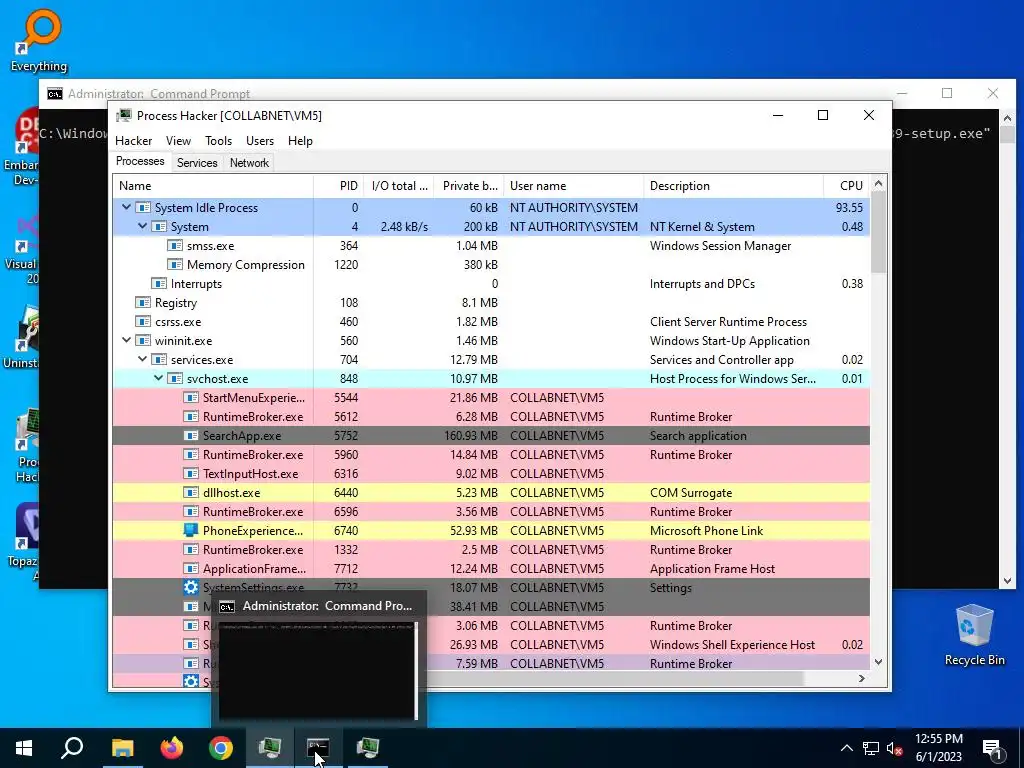Click the Interrupts process icon
The width and height of the screenshot is (1024, 768).
pos(159,283)
